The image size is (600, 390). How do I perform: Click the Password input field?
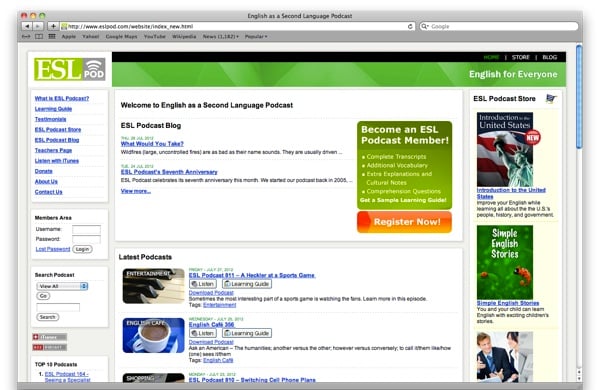(x=86, y=239)
